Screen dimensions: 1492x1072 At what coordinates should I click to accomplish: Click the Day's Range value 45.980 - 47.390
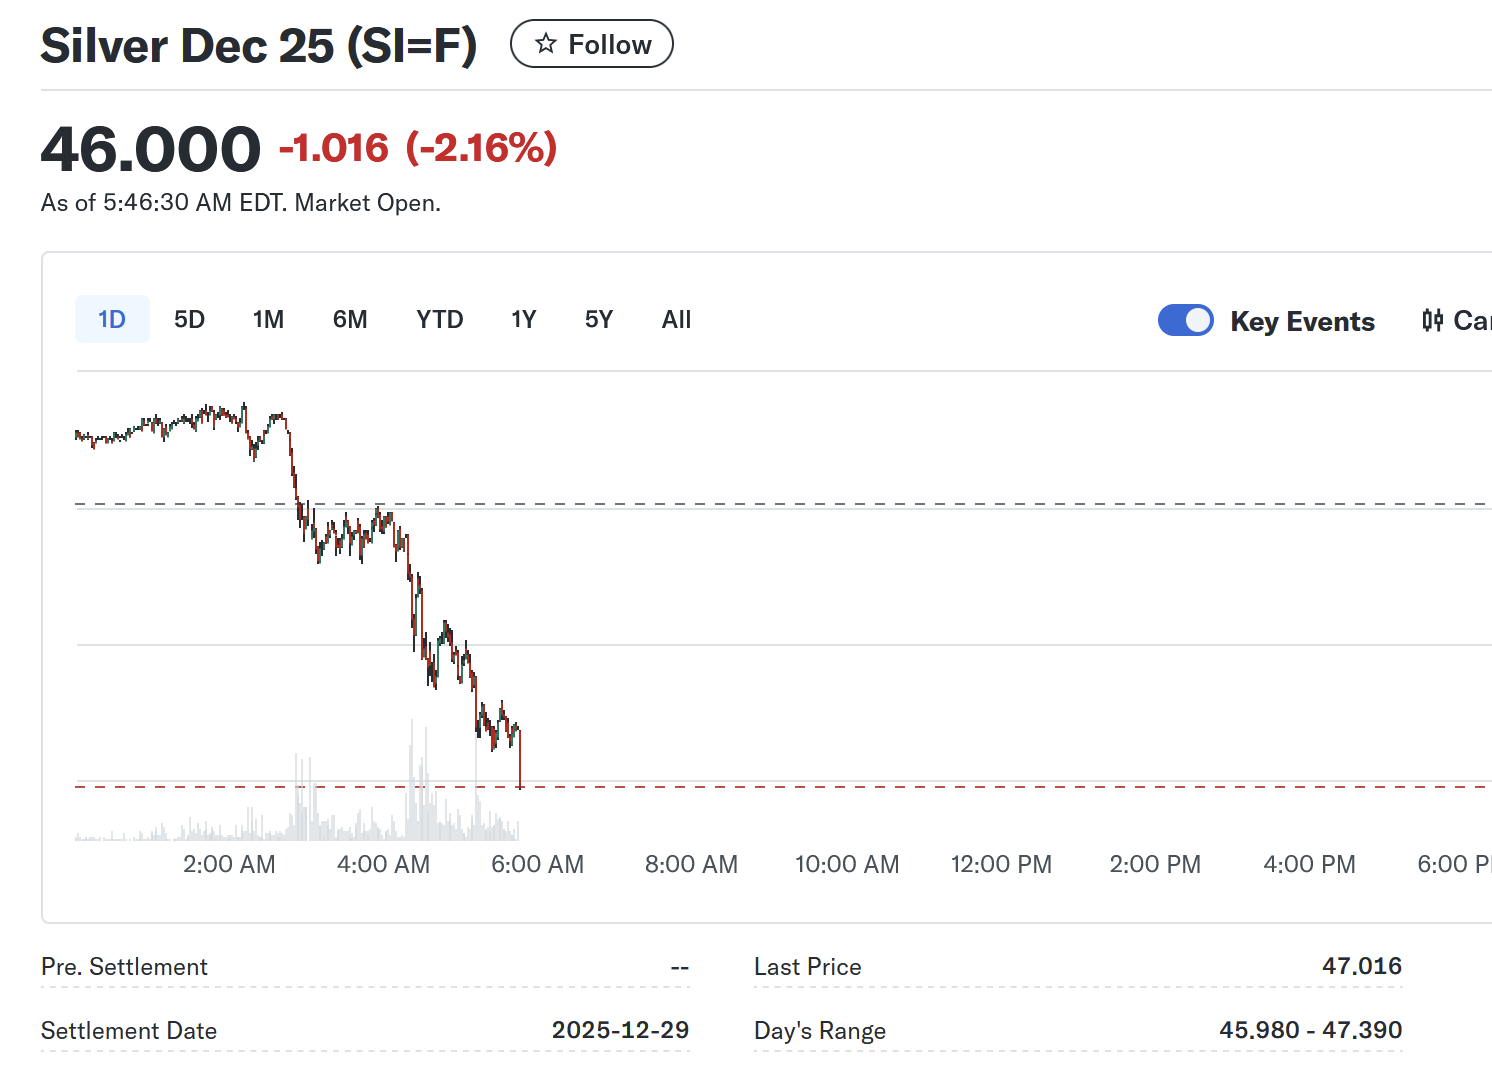[1310, 1030]
